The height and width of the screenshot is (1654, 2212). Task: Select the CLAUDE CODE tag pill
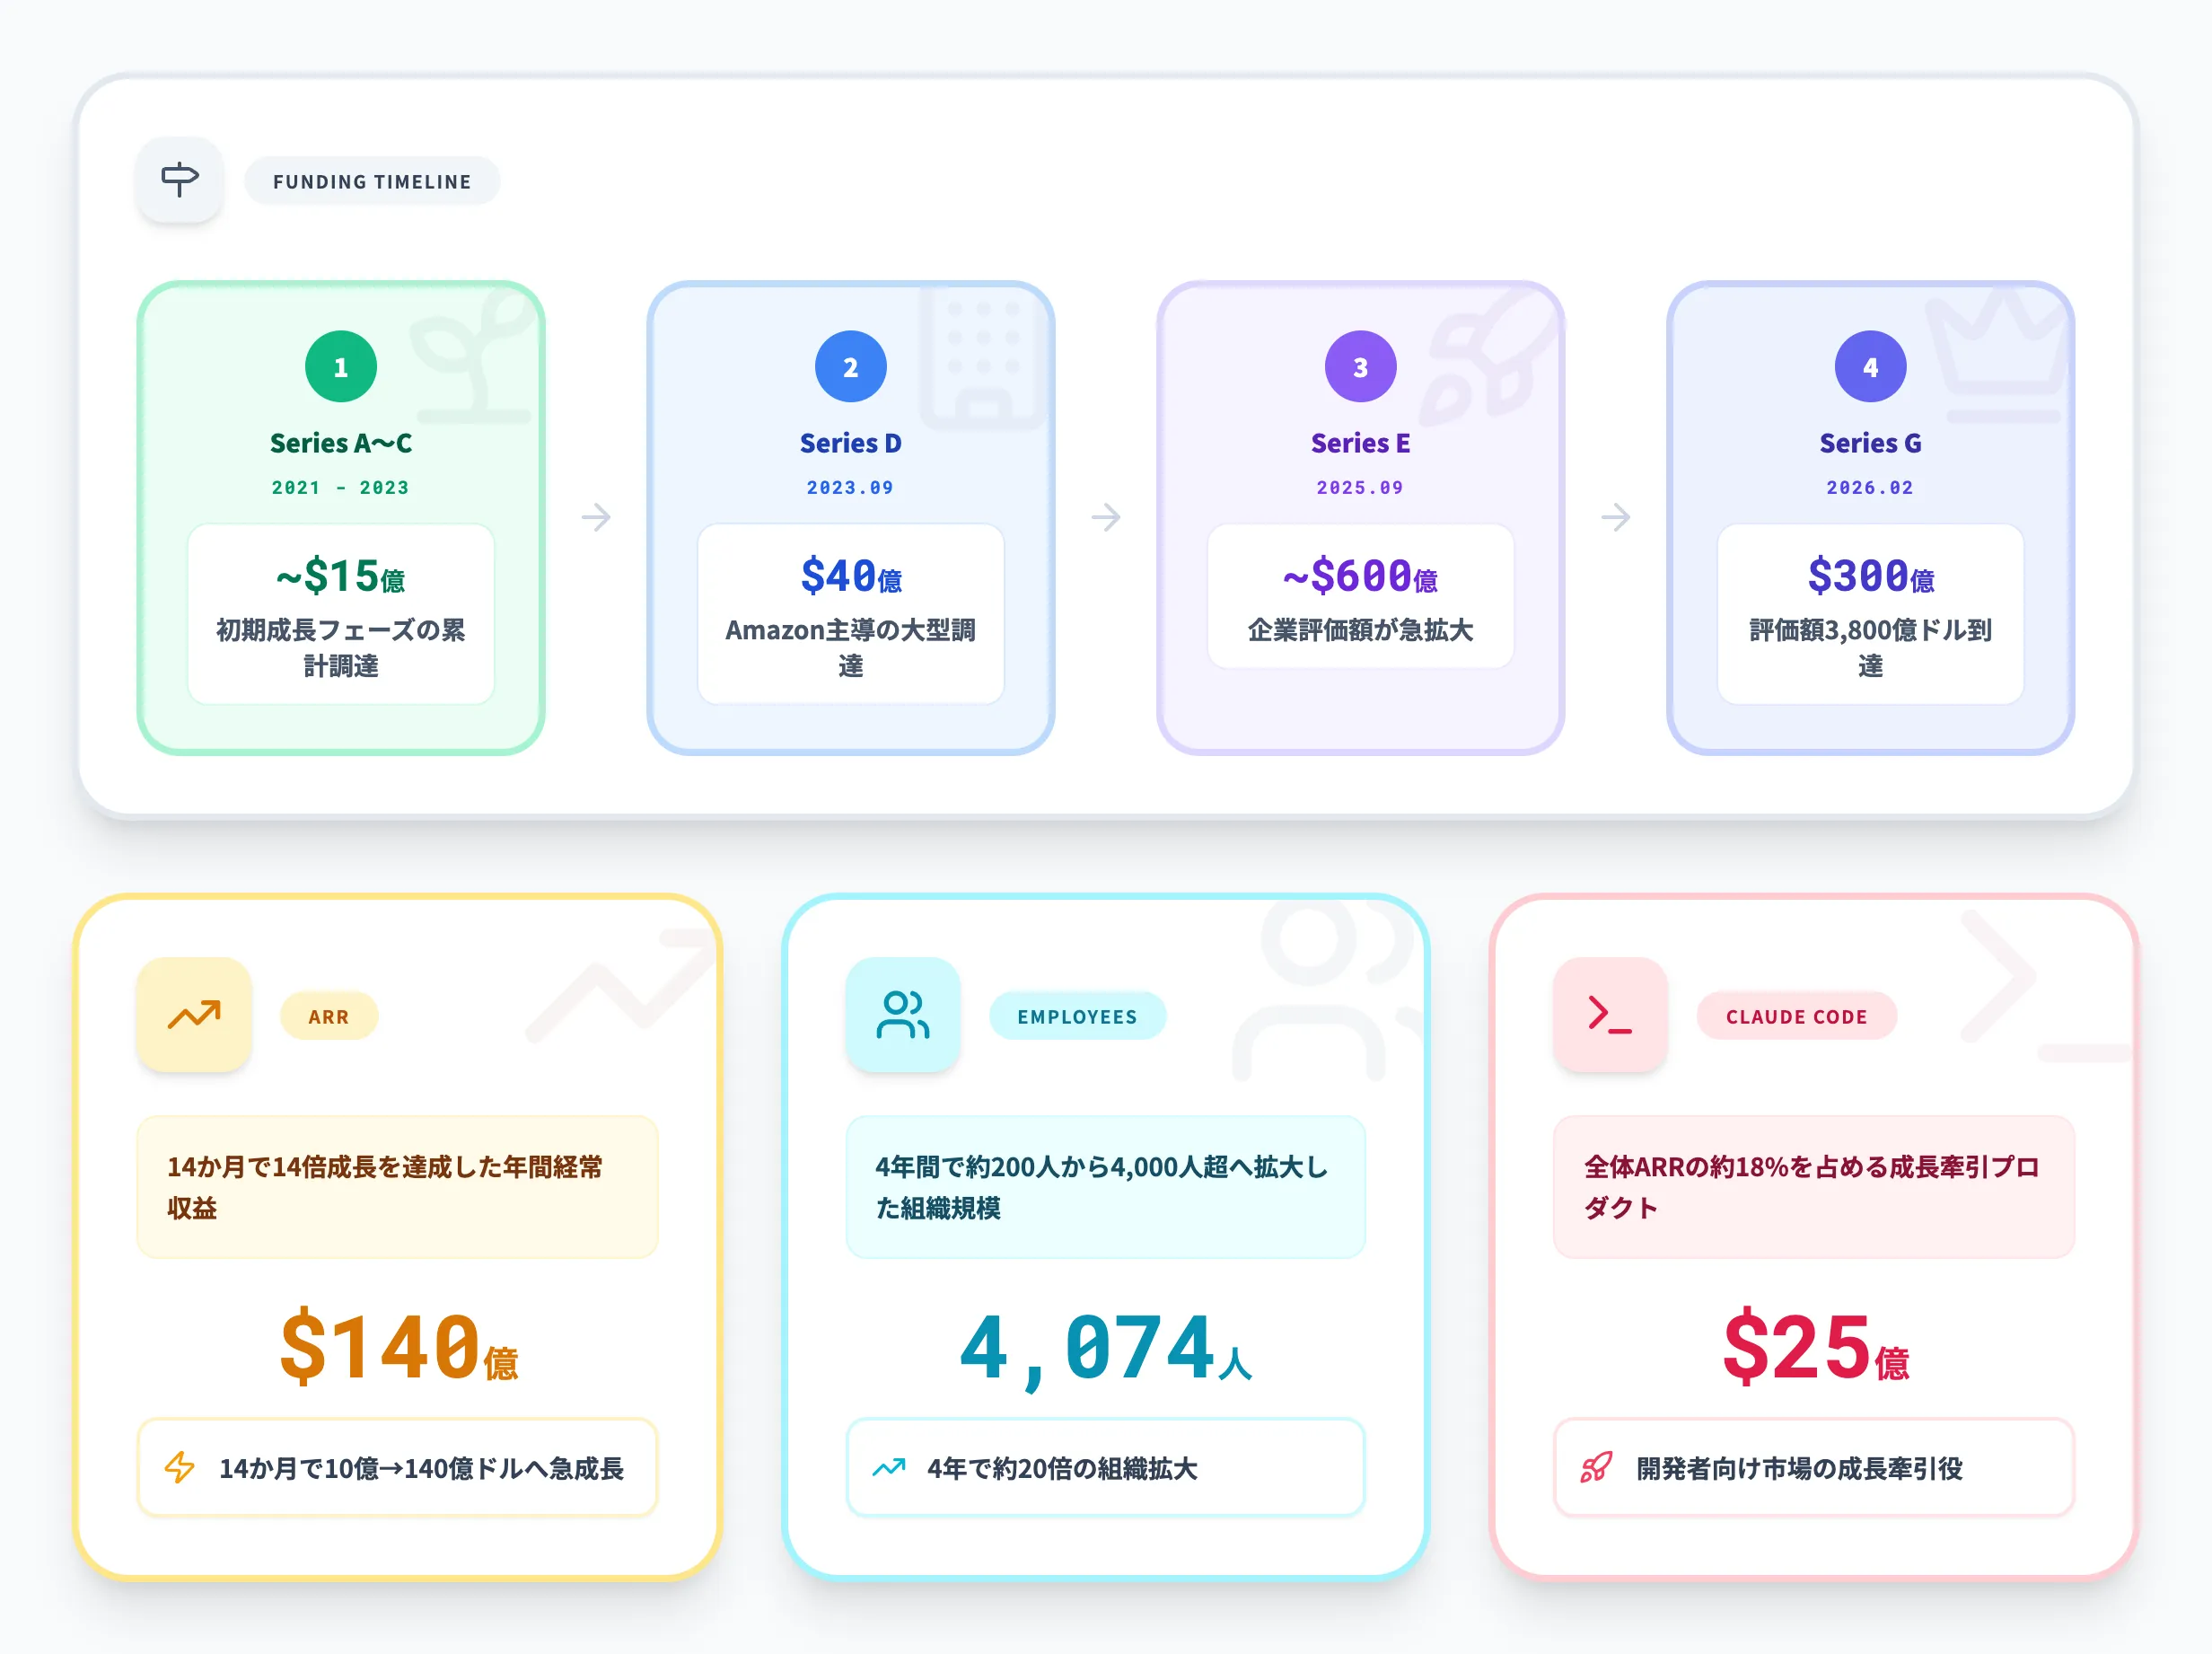tap(1796, 1016)
